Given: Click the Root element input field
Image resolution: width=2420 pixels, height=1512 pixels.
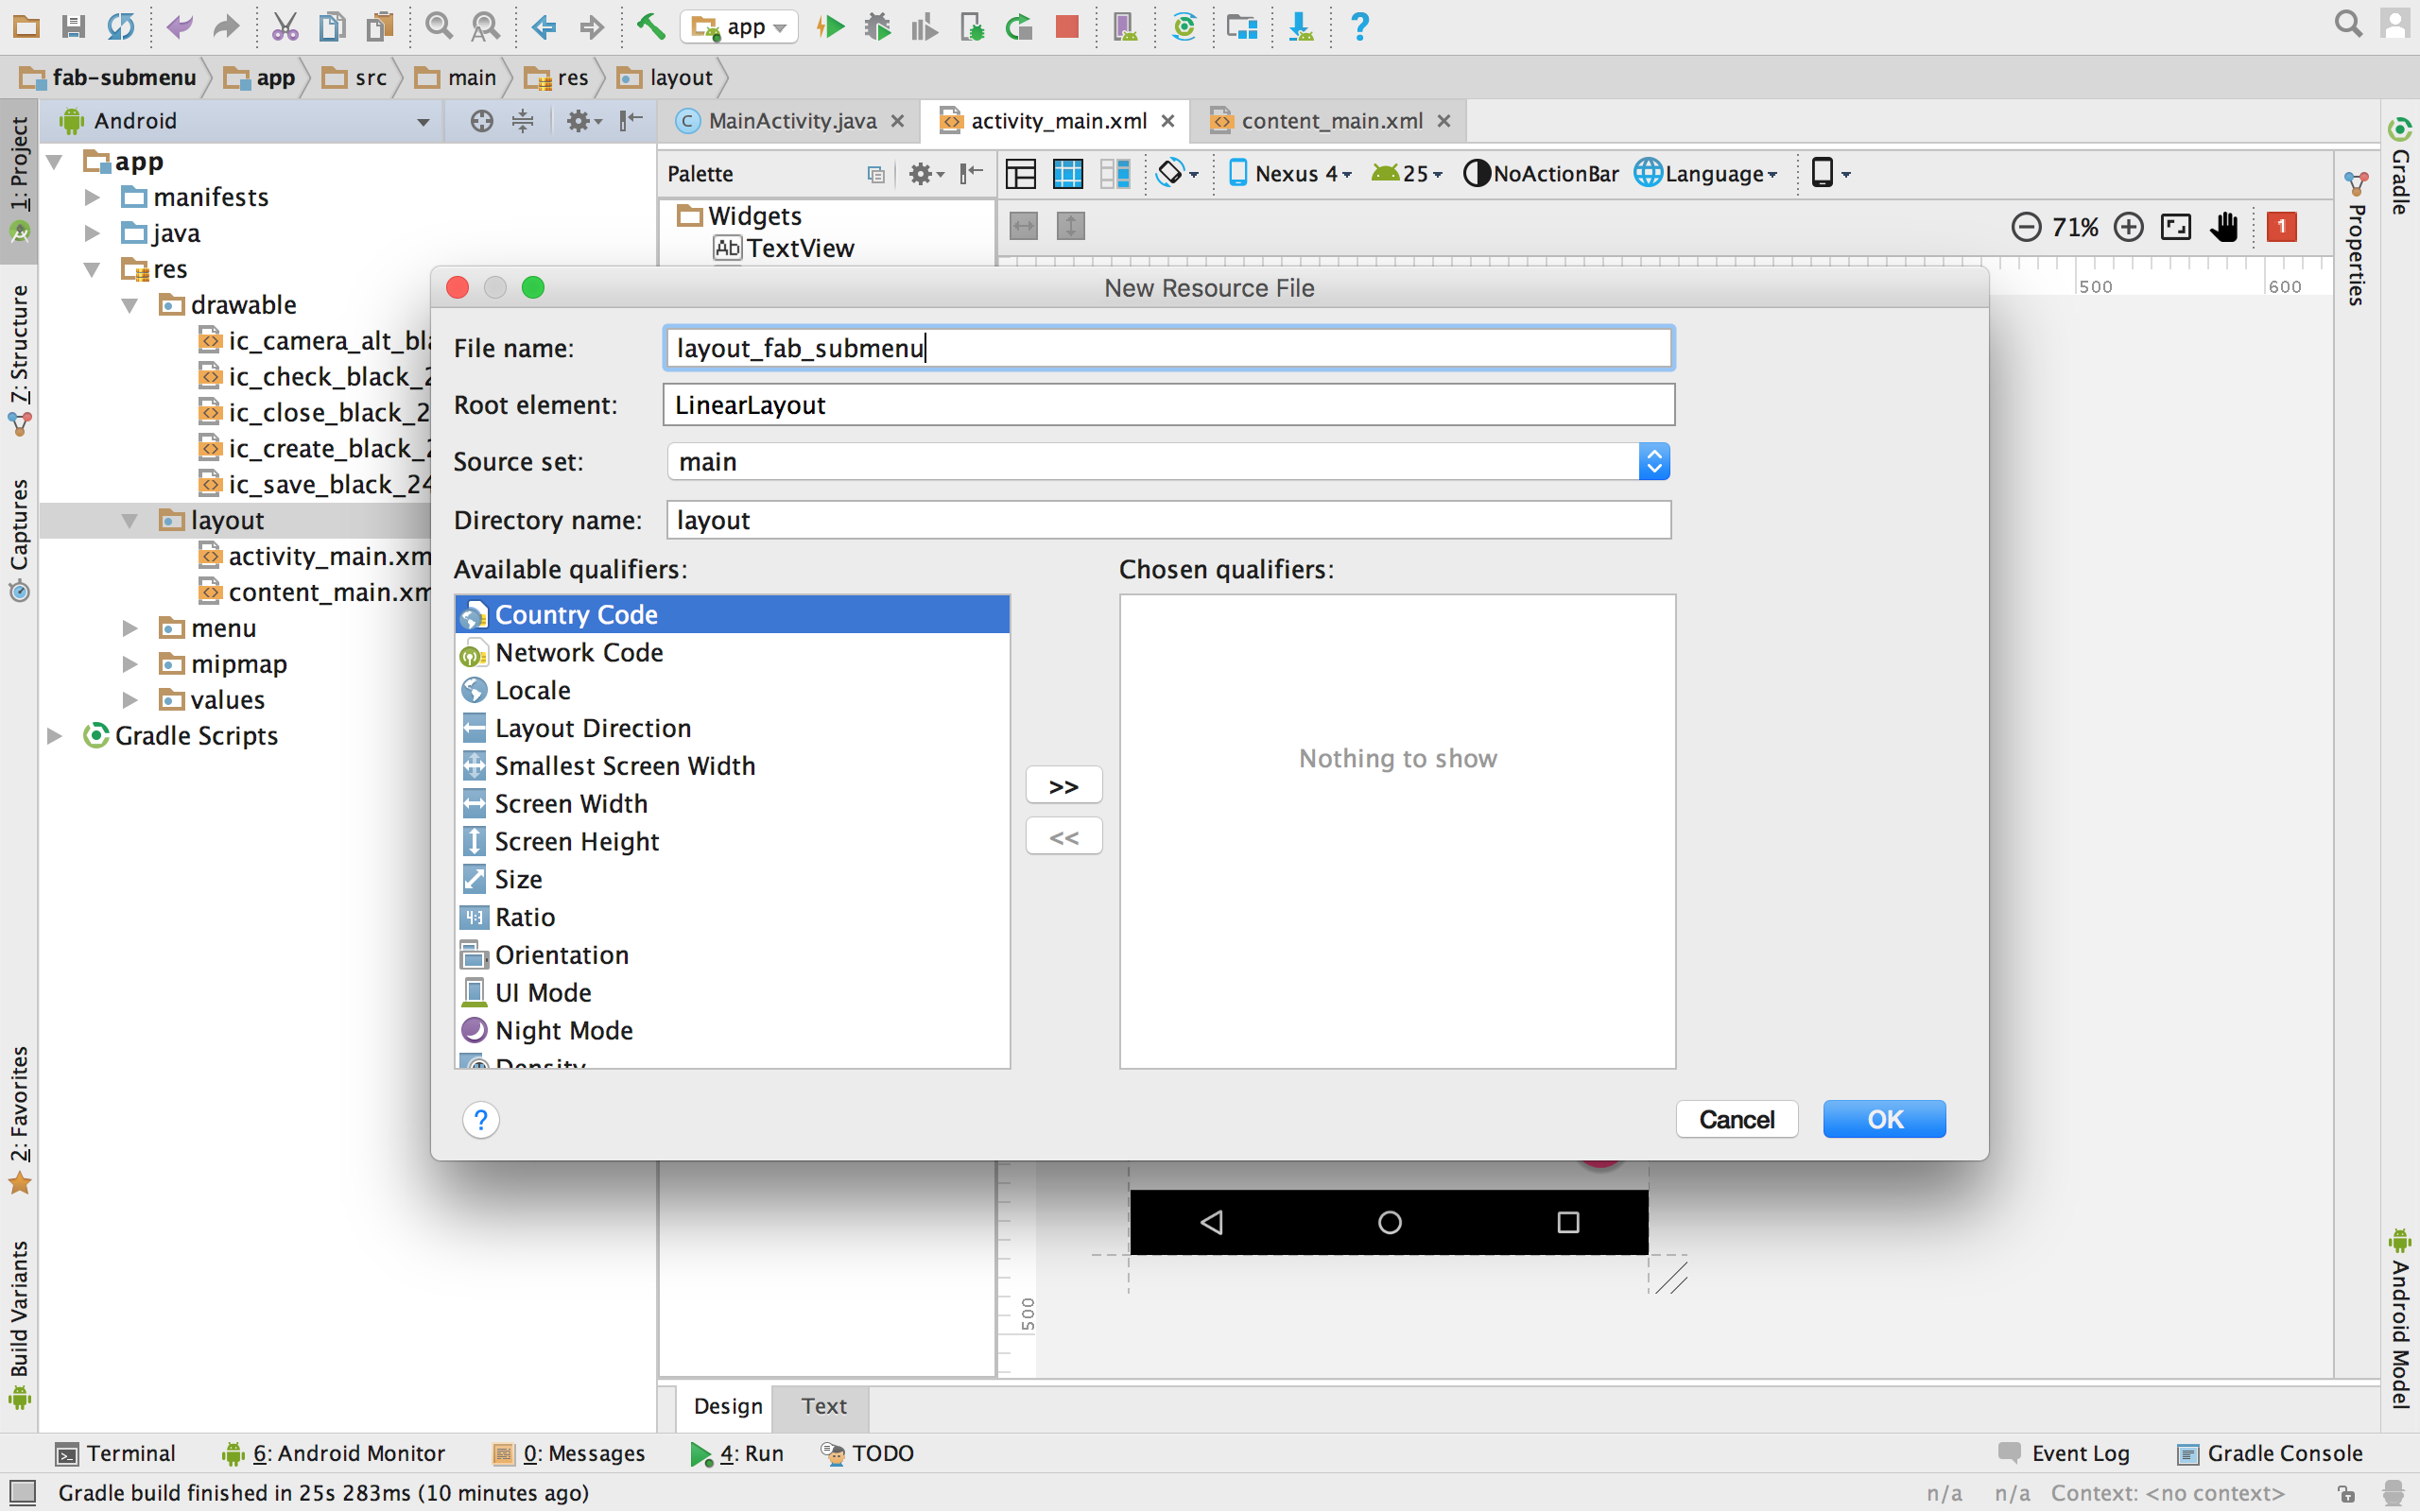Looking at the screenshot, I should click(x=1167, y=405).
